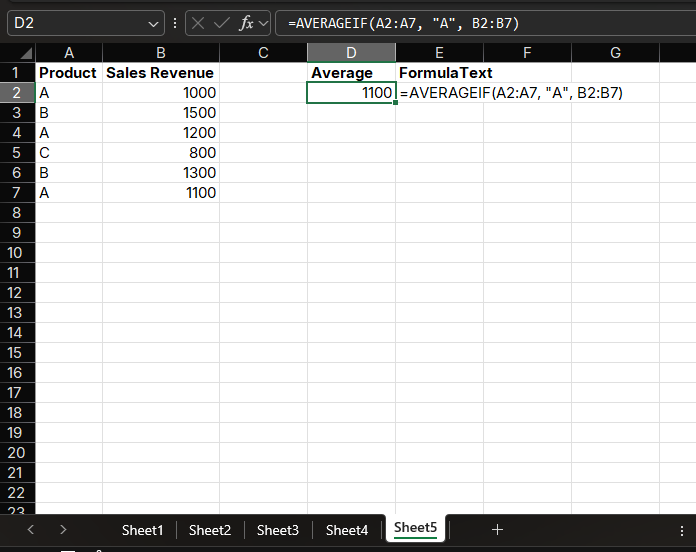Select cell B7 with value 1100
696x552 pixels.
tap(161, 193)
